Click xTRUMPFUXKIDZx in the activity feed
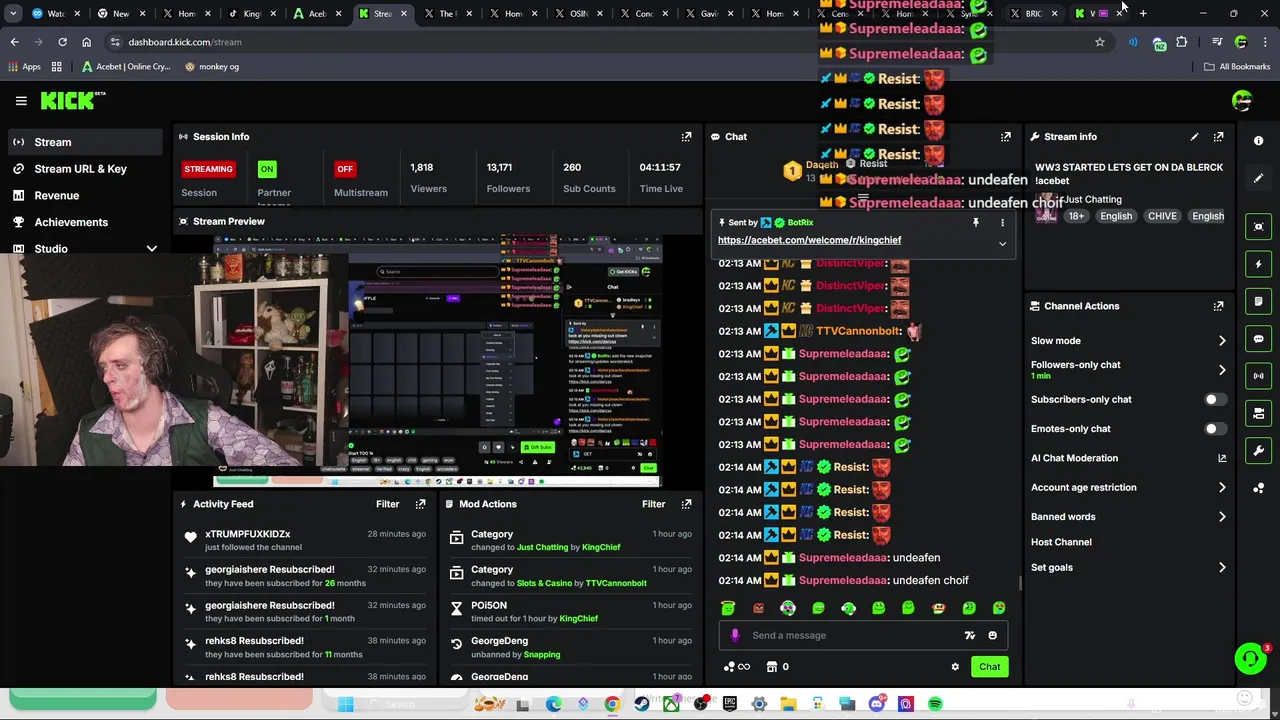1280x720 pixels. tap(247, 534)
